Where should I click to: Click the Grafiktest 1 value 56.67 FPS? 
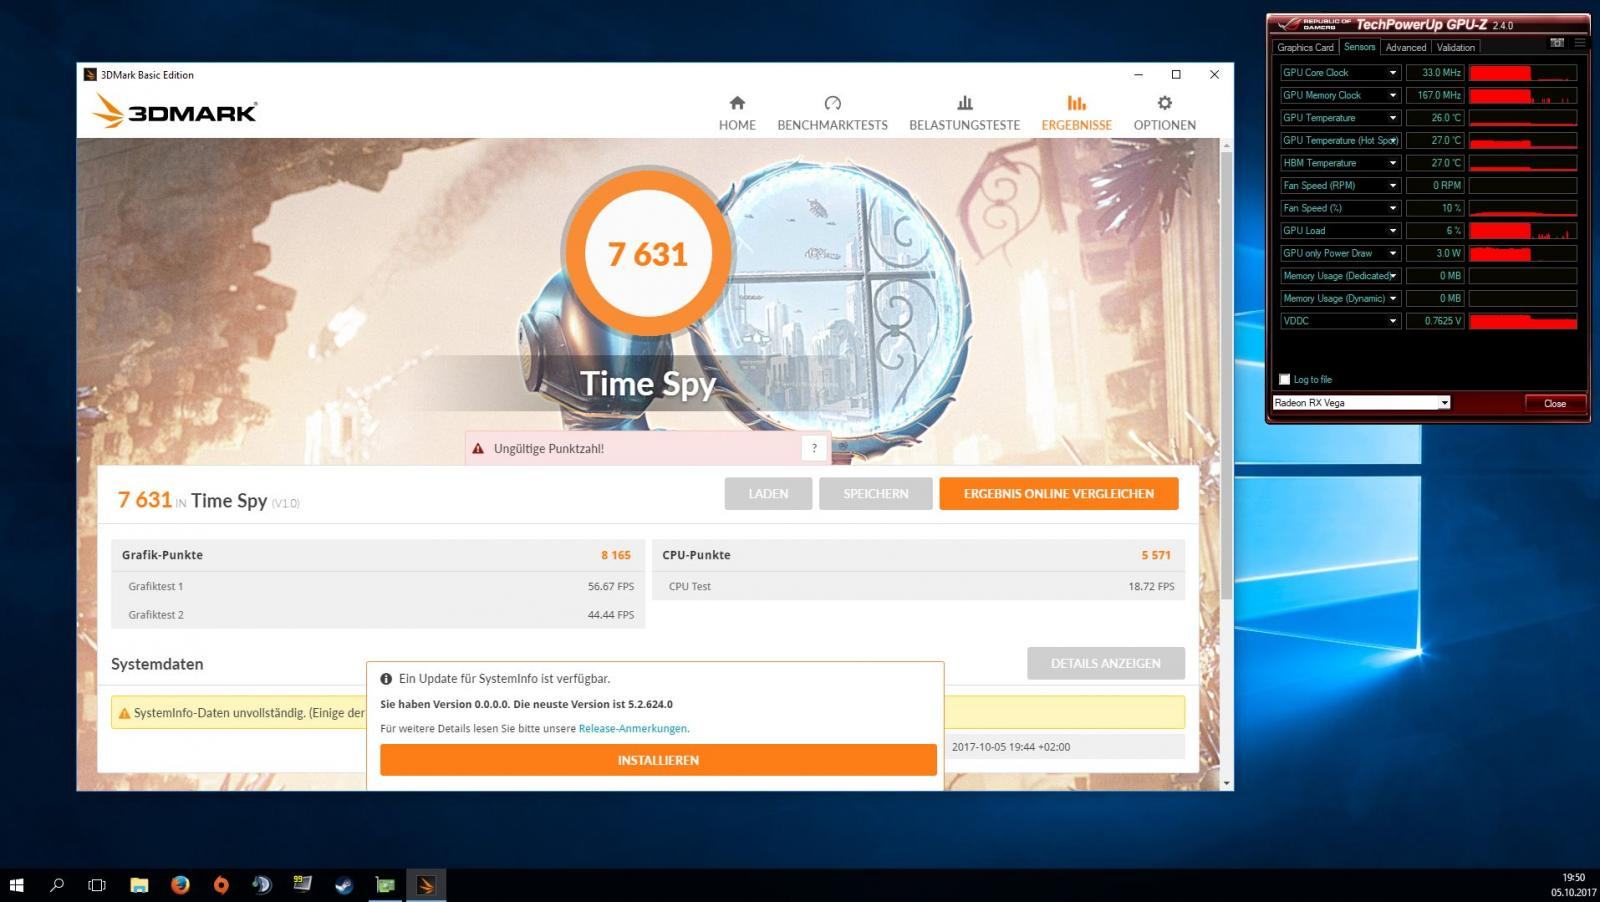(611, 587)
